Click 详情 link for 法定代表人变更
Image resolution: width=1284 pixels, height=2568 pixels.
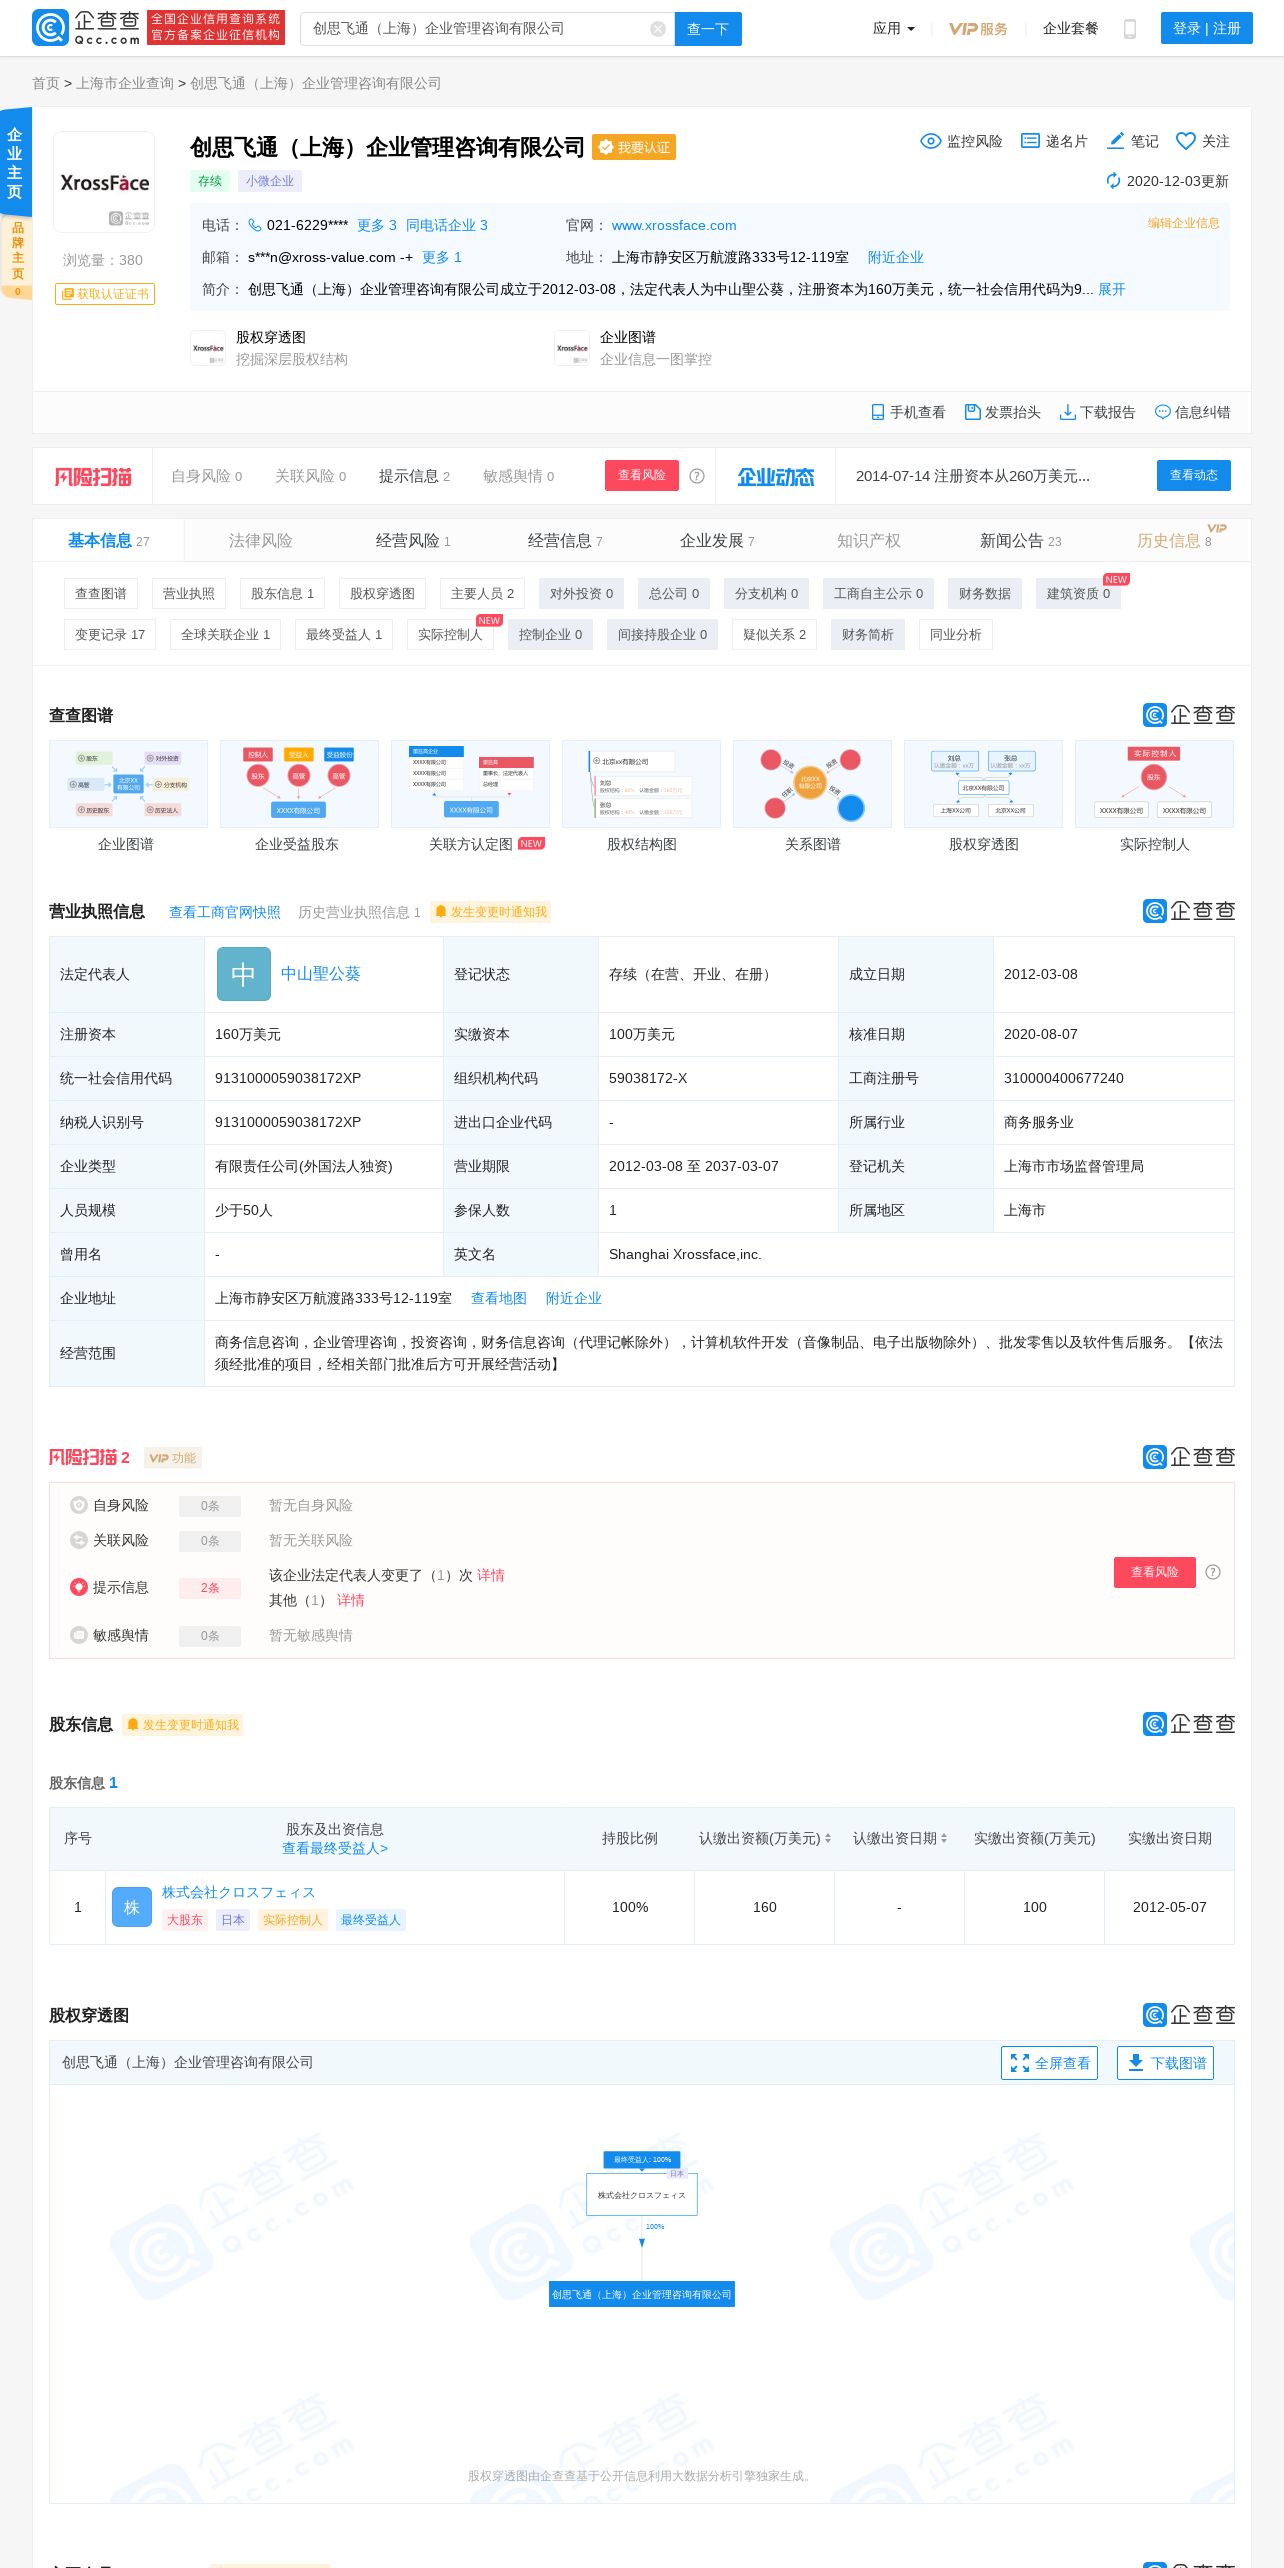pos(491,1575)
